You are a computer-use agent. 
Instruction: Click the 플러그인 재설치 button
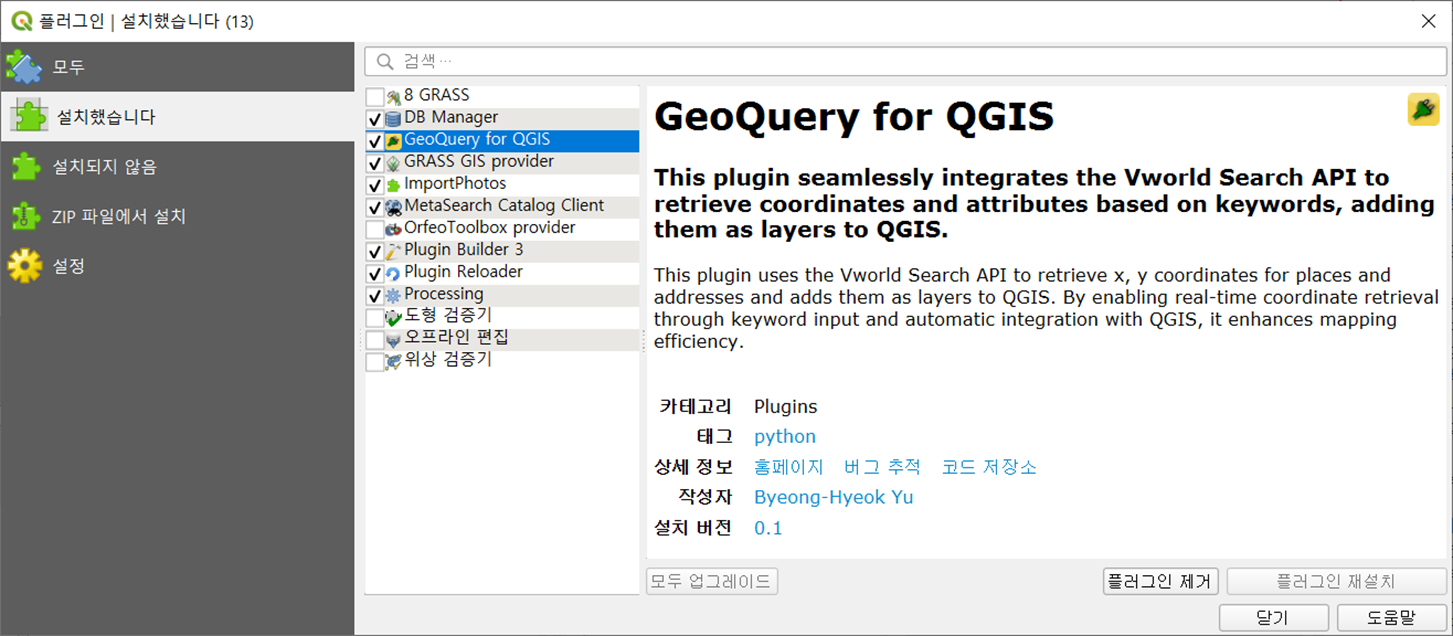click(x=1336, y=581)
